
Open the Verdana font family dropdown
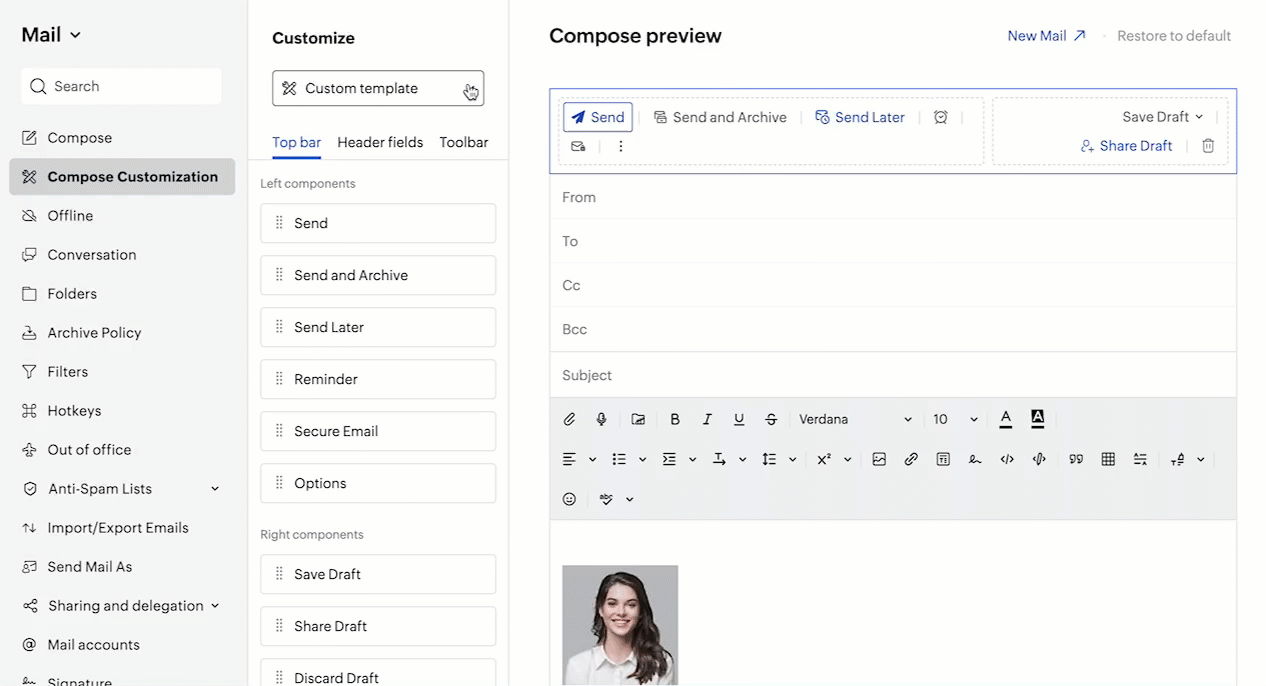(x=855, y=420)
